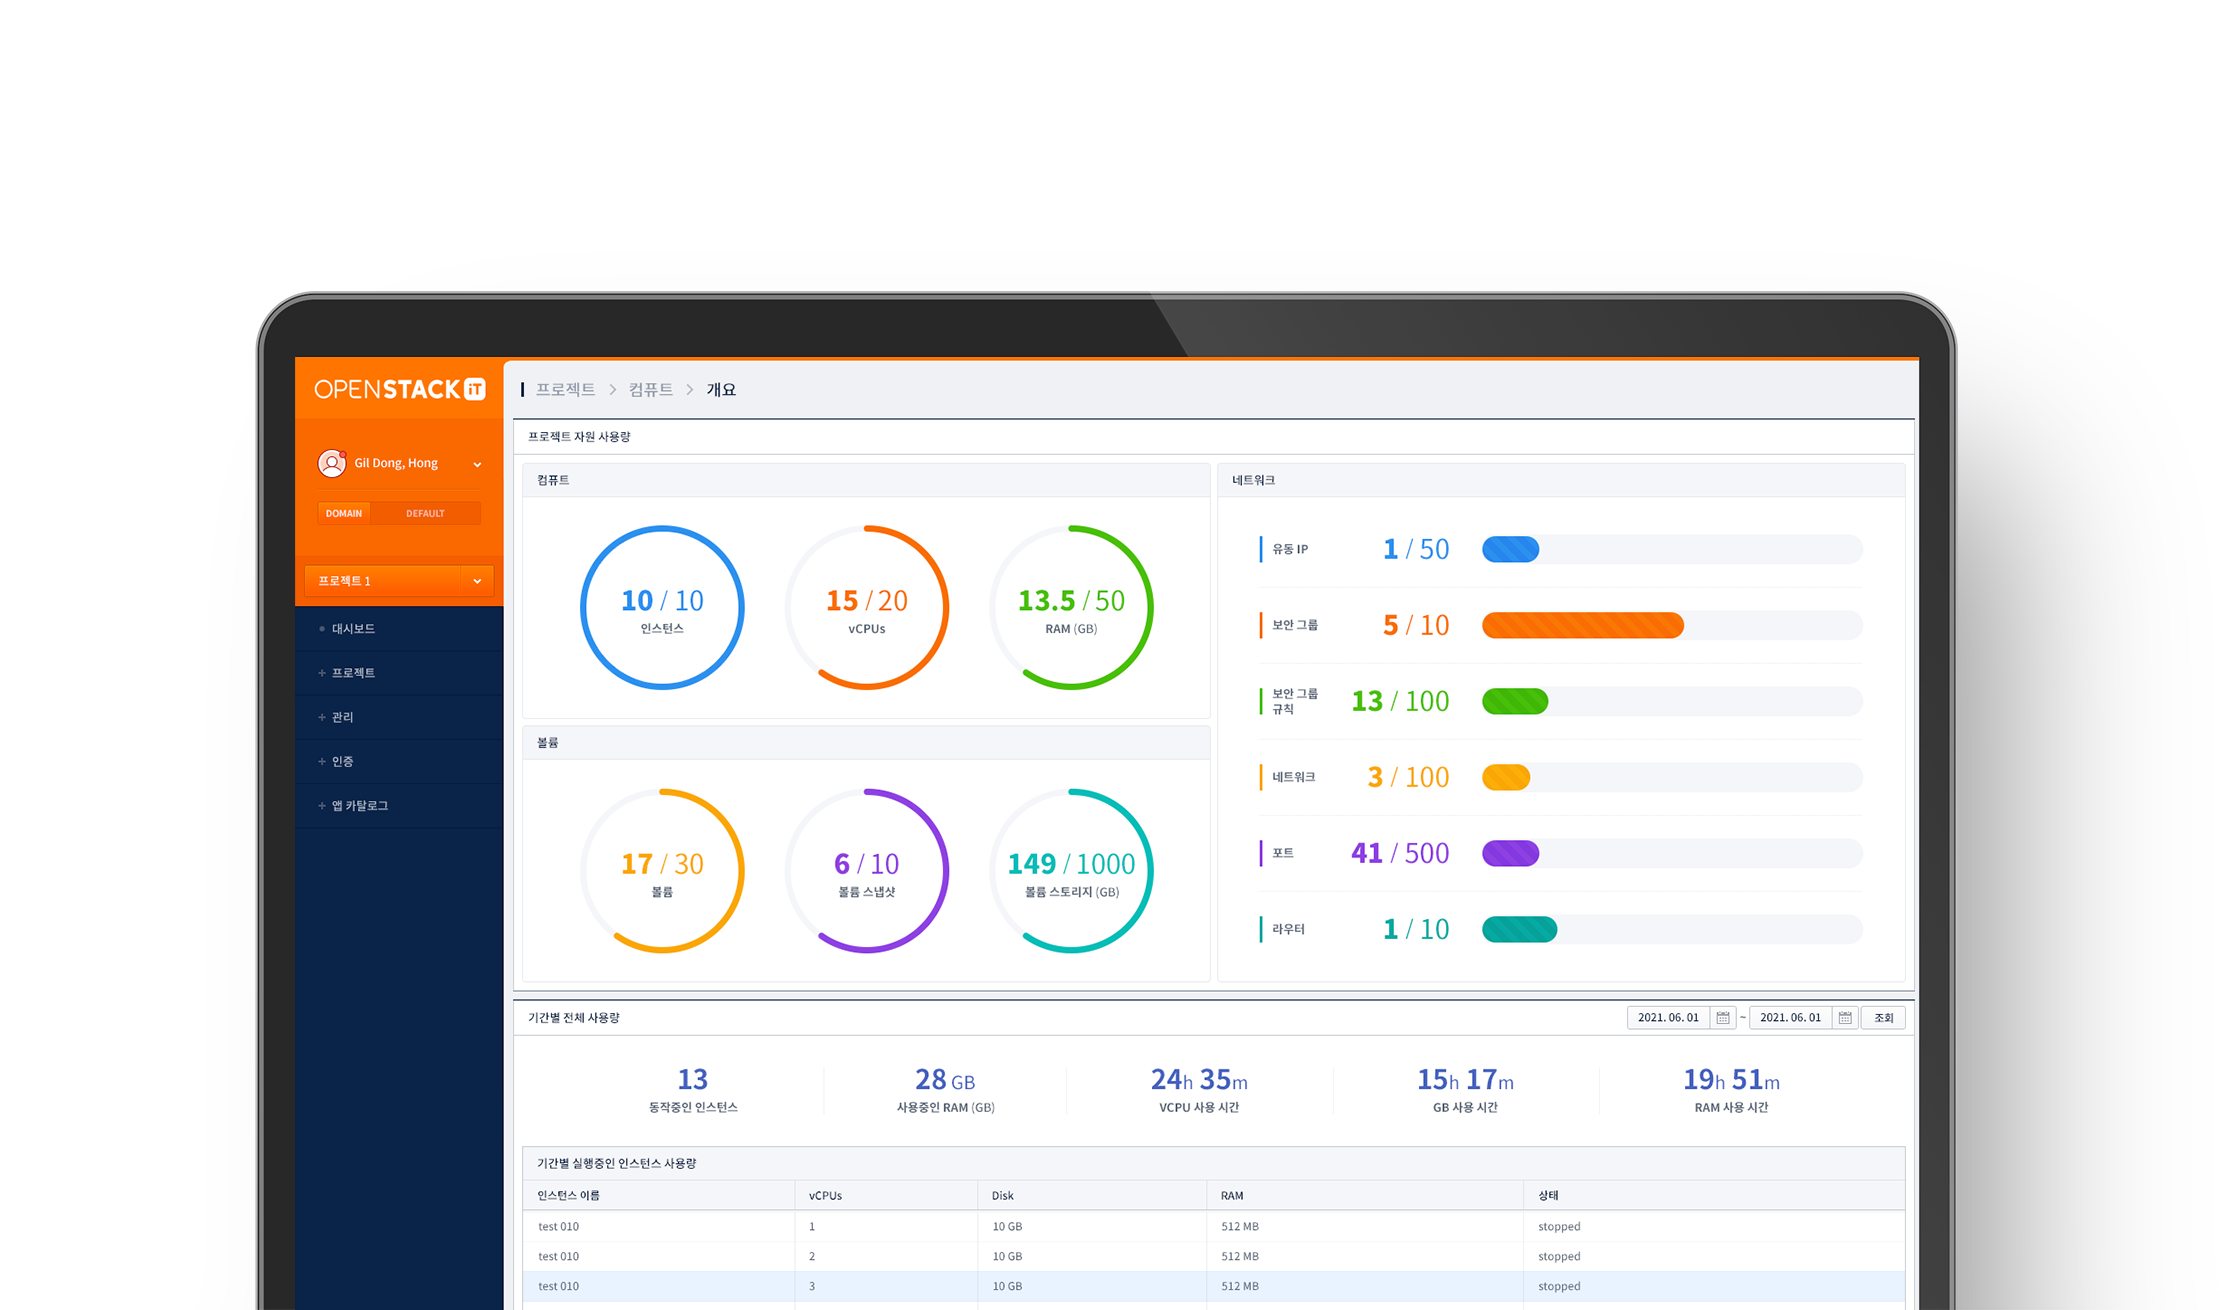
Task: Open the end date calendar picker icon
Action: point(1845,1018)
